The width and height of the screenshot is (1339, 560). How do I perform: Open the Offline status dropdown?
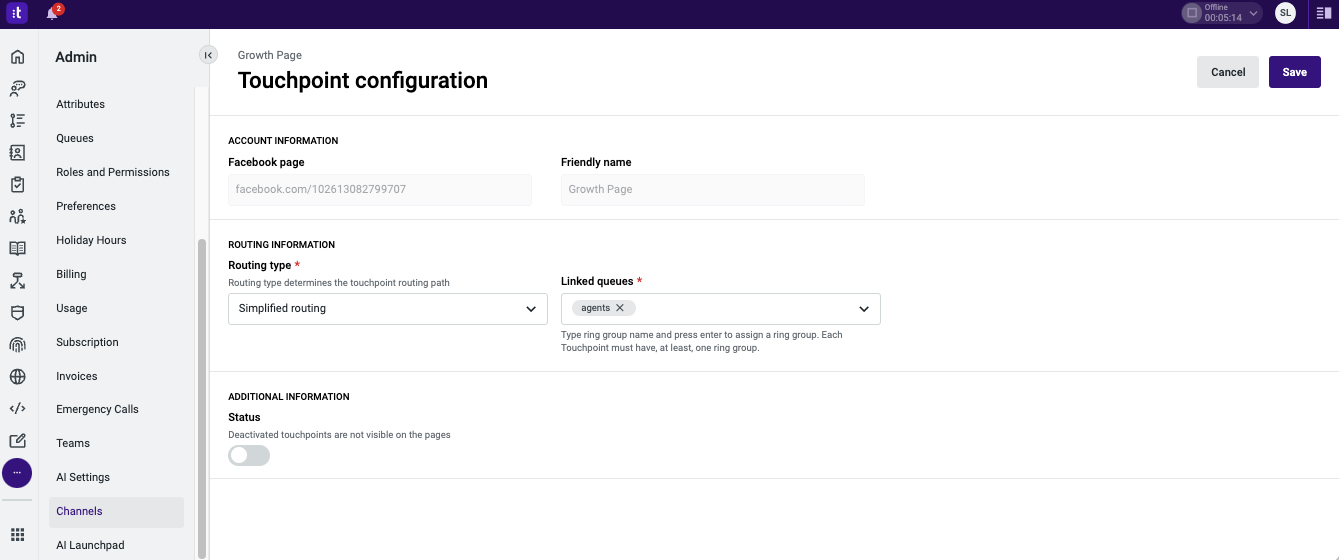tap(1221, 13)
